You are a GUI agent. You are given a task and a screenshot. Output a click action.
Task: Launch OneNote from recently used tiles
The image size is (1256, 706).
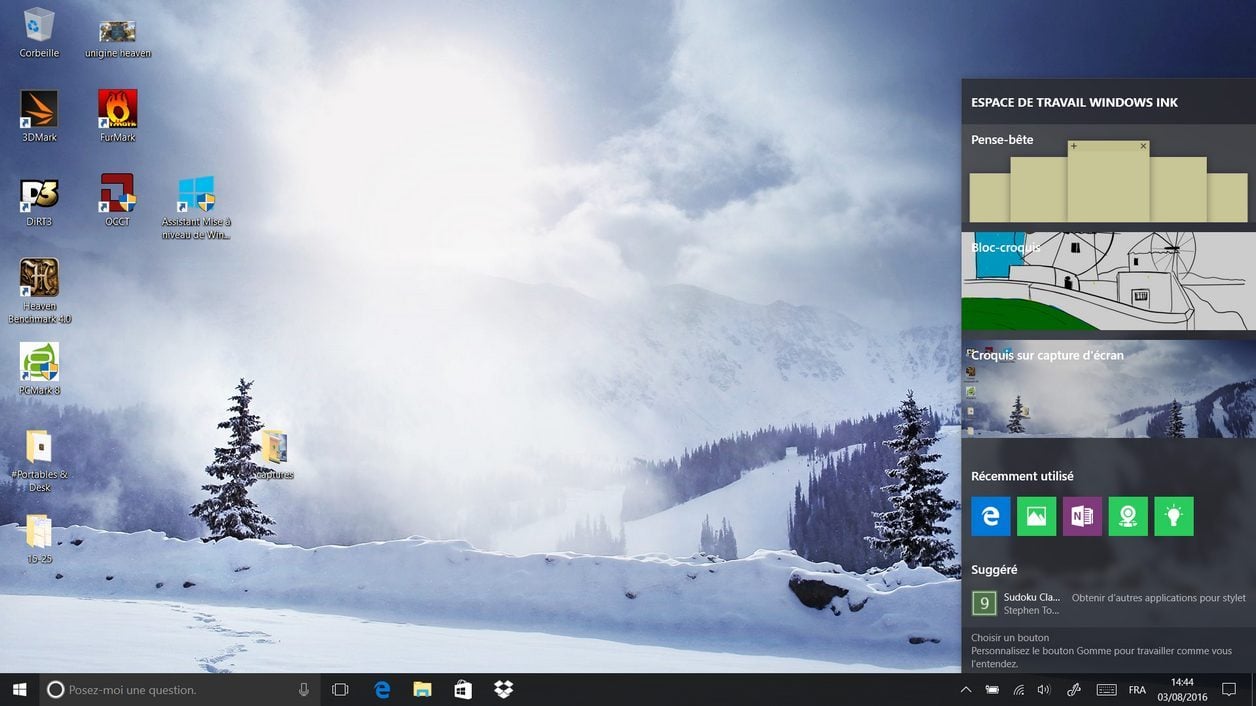click(x=1082, y=516)
